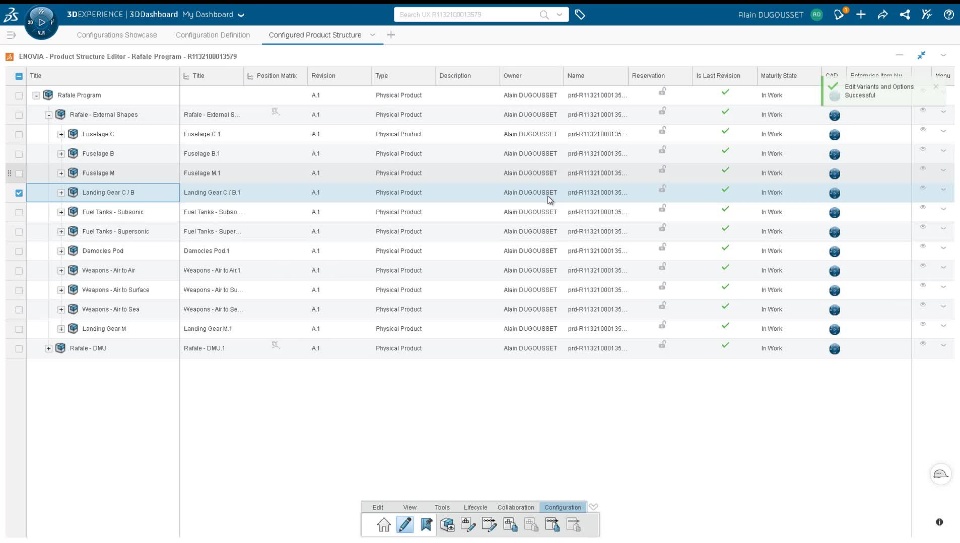Open the Configurations Showcase tab
Viewport: 960px width, 543px height.
coord(117,35)
